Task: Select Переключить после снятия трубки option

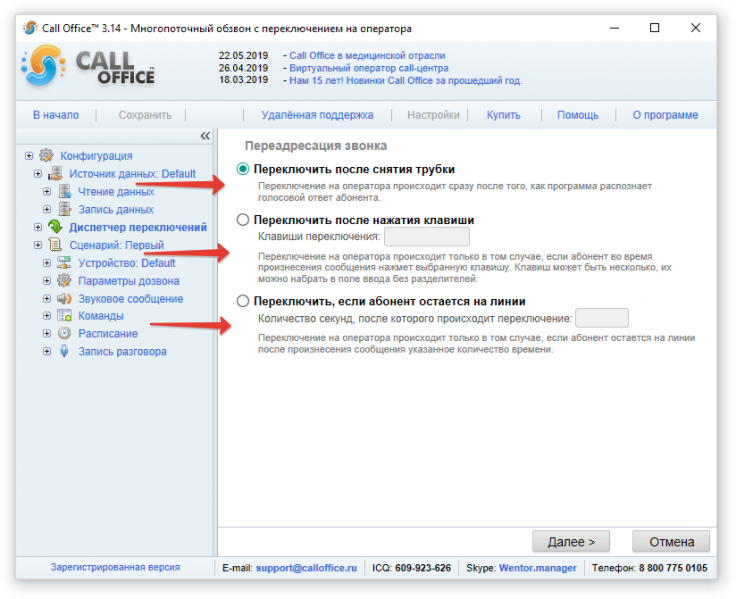Action: click(243, 169)
